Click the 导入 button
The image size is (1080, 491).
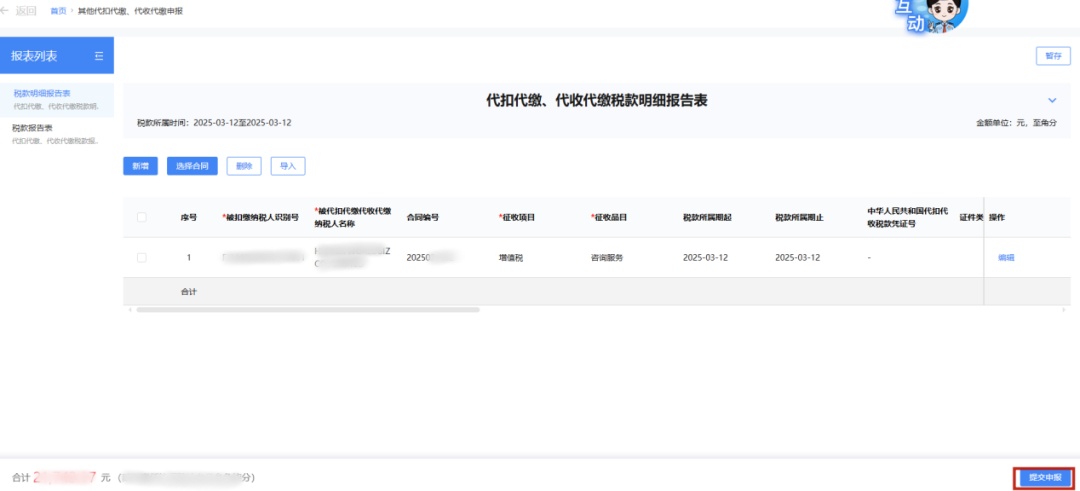point(288,166)
